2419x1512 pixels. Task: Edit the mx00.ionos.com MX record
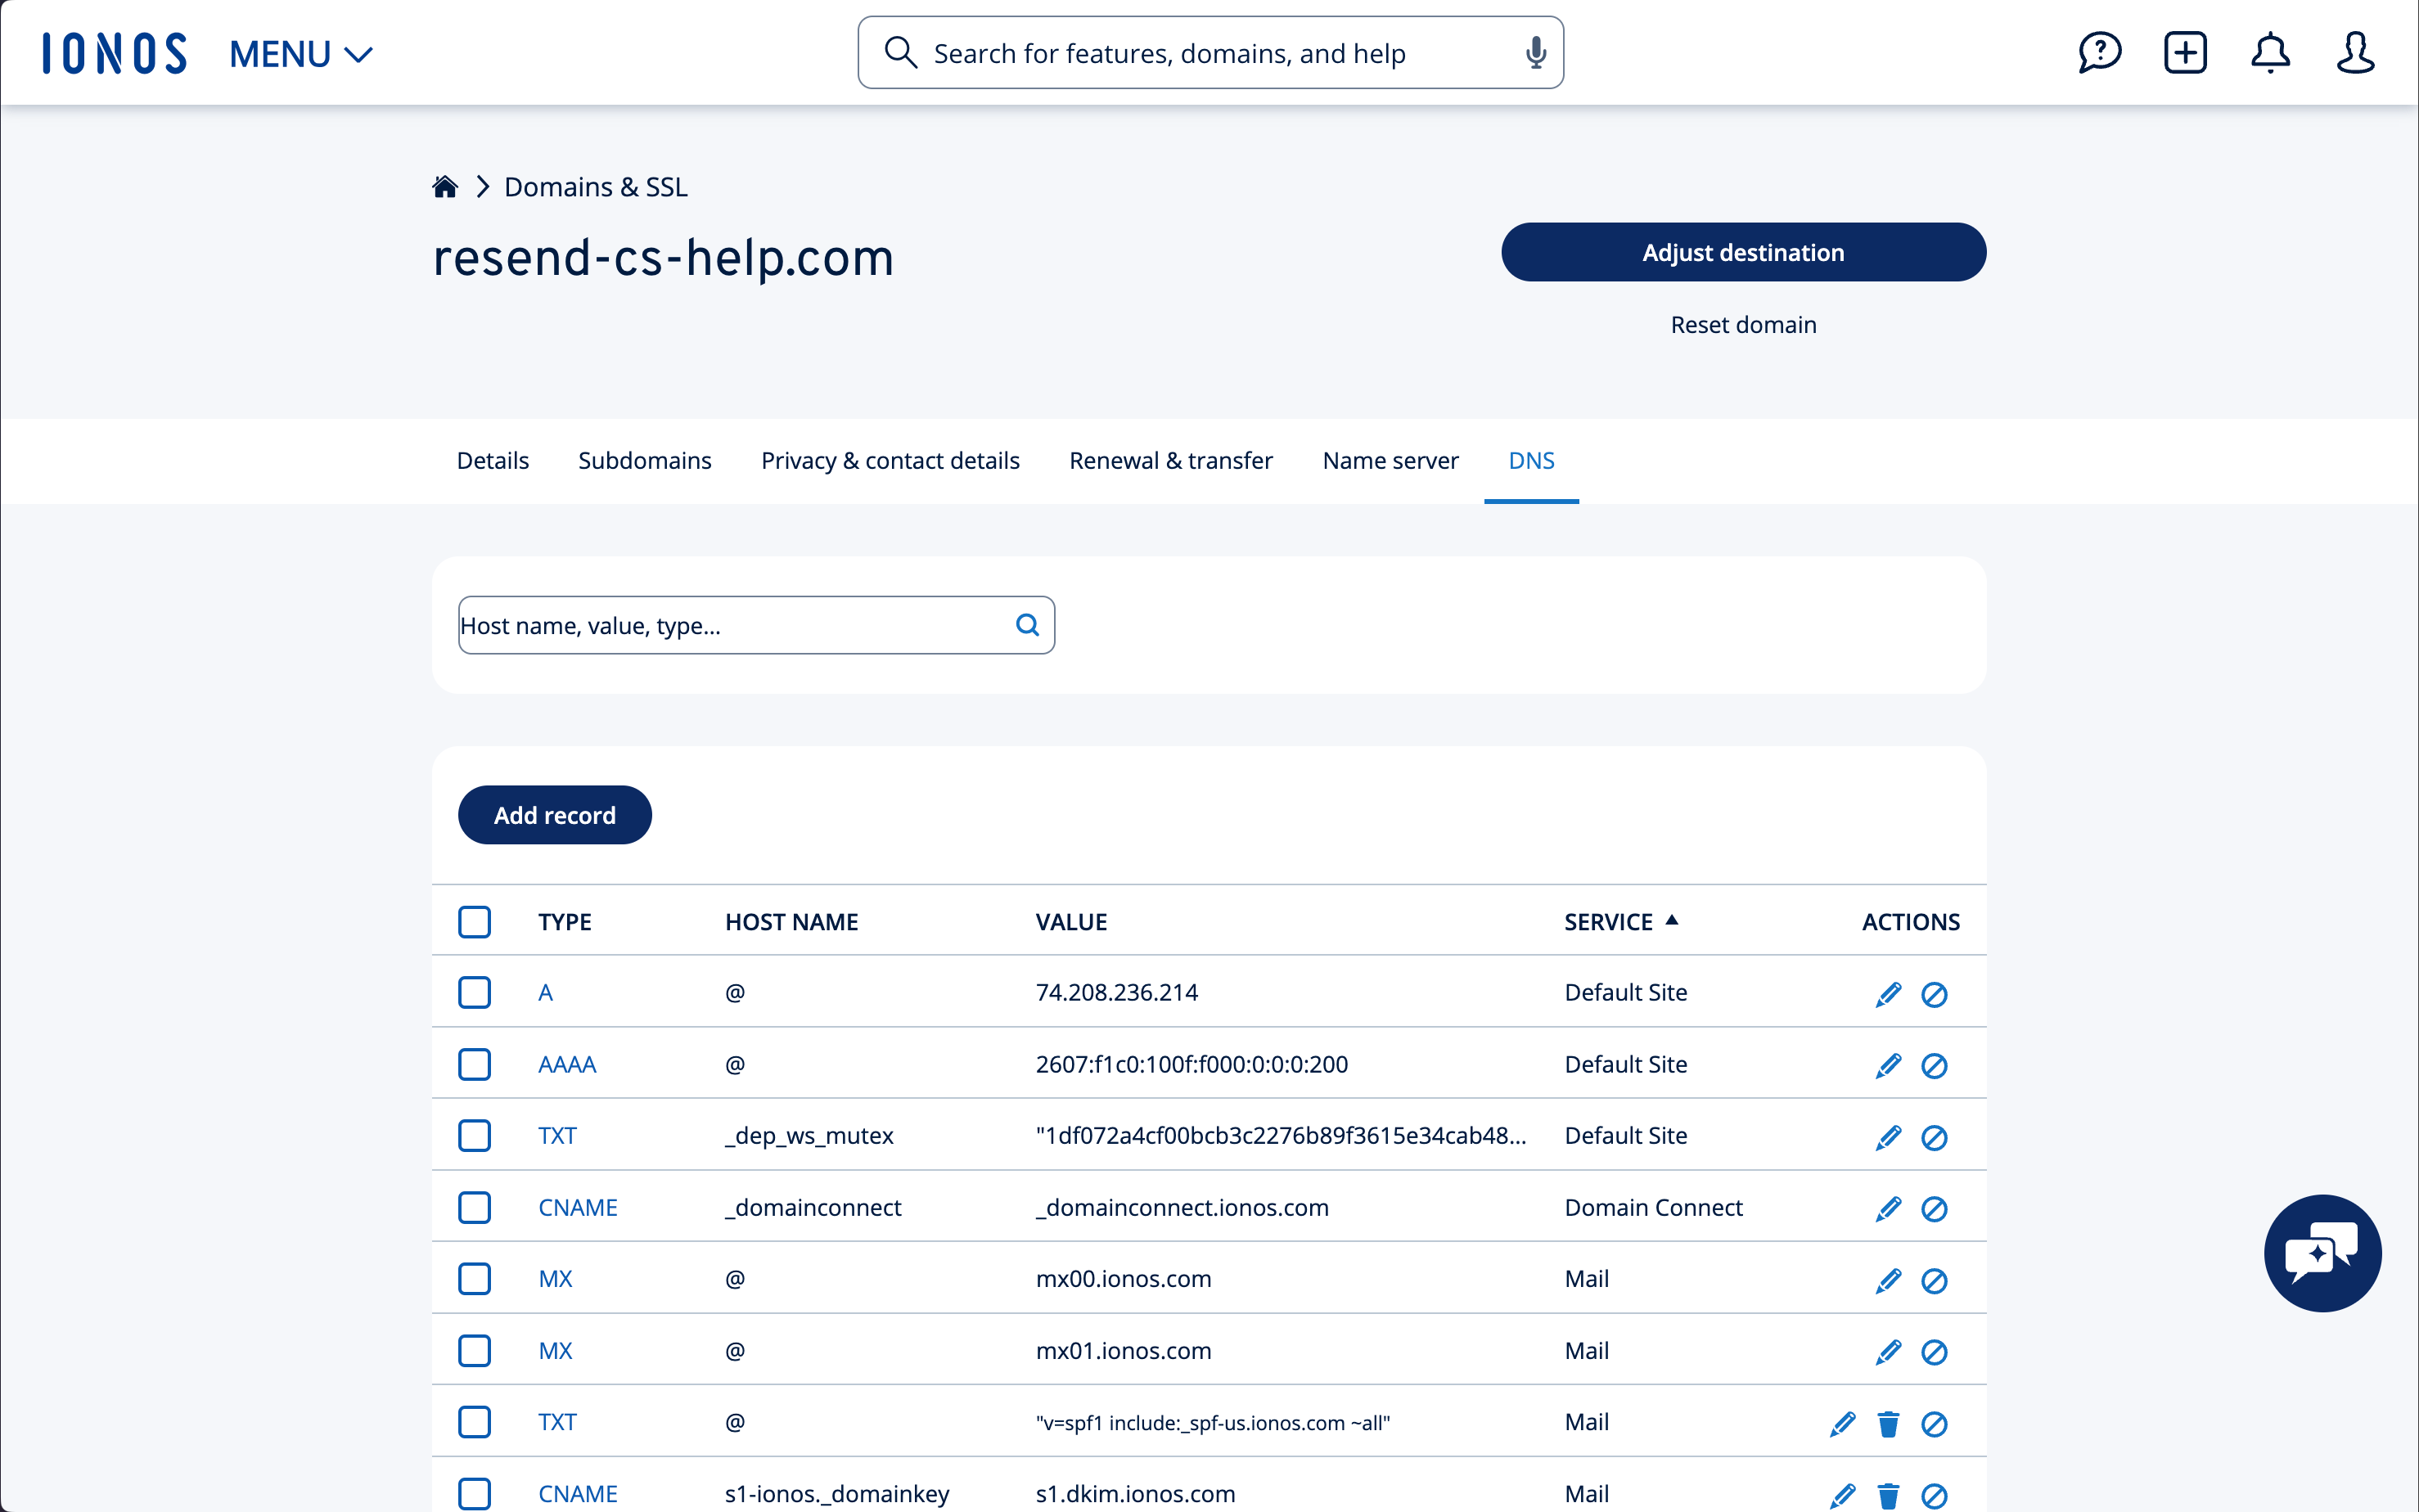(x=1888, y=1280)
